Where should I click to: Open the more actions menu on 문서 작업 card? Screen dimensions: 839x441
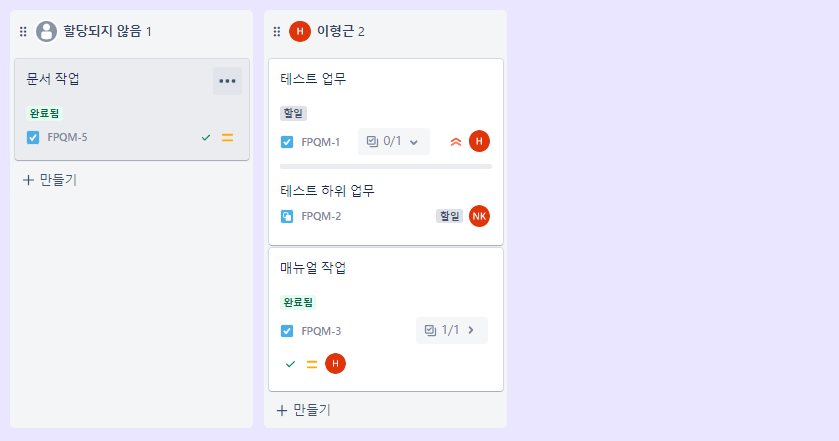coord(227,81)
